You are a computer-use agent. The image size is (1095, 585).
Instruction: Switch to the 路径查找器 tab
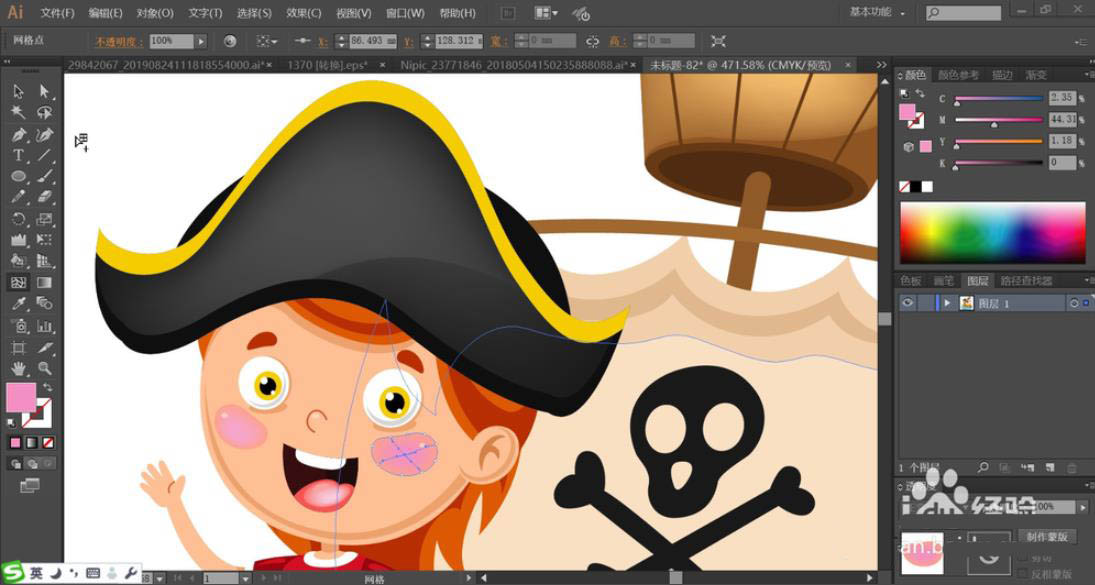(1026, 281)
